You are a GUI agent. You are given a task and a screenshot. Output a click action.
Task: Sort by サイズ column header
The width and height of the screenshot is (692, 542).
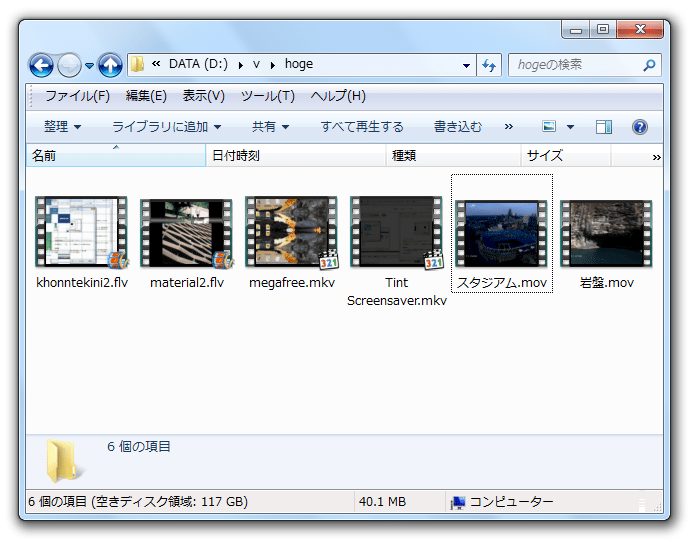566,155
